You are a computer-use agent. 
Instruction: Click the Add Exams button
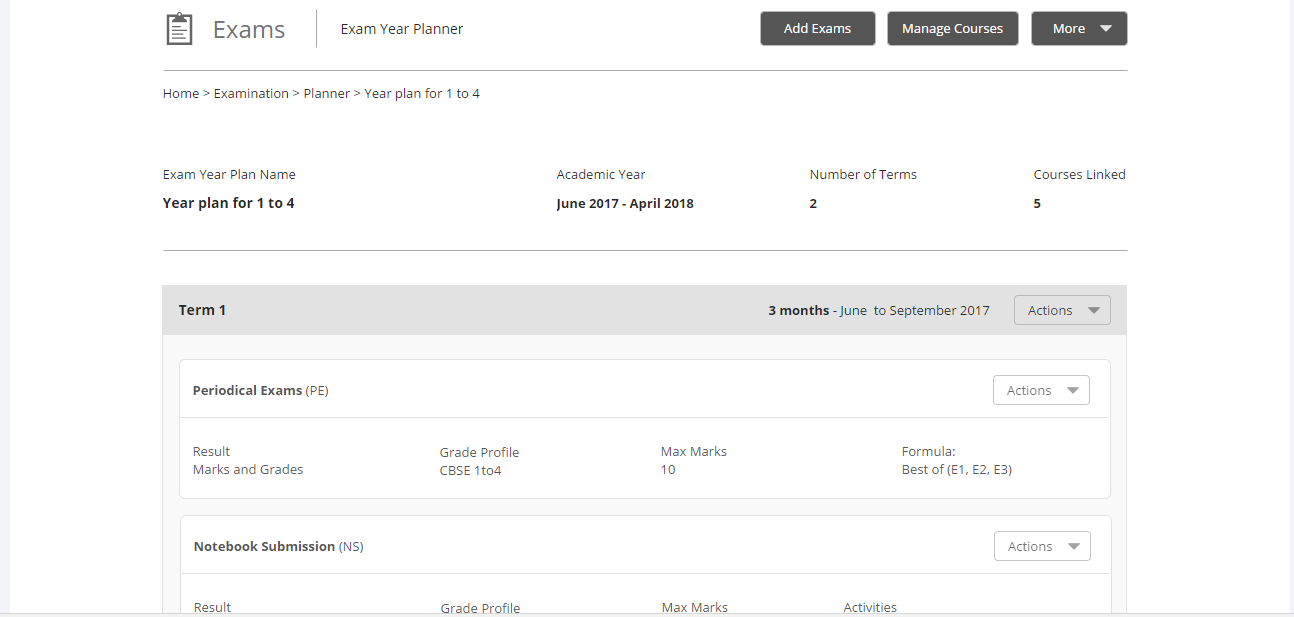[817, 29]
